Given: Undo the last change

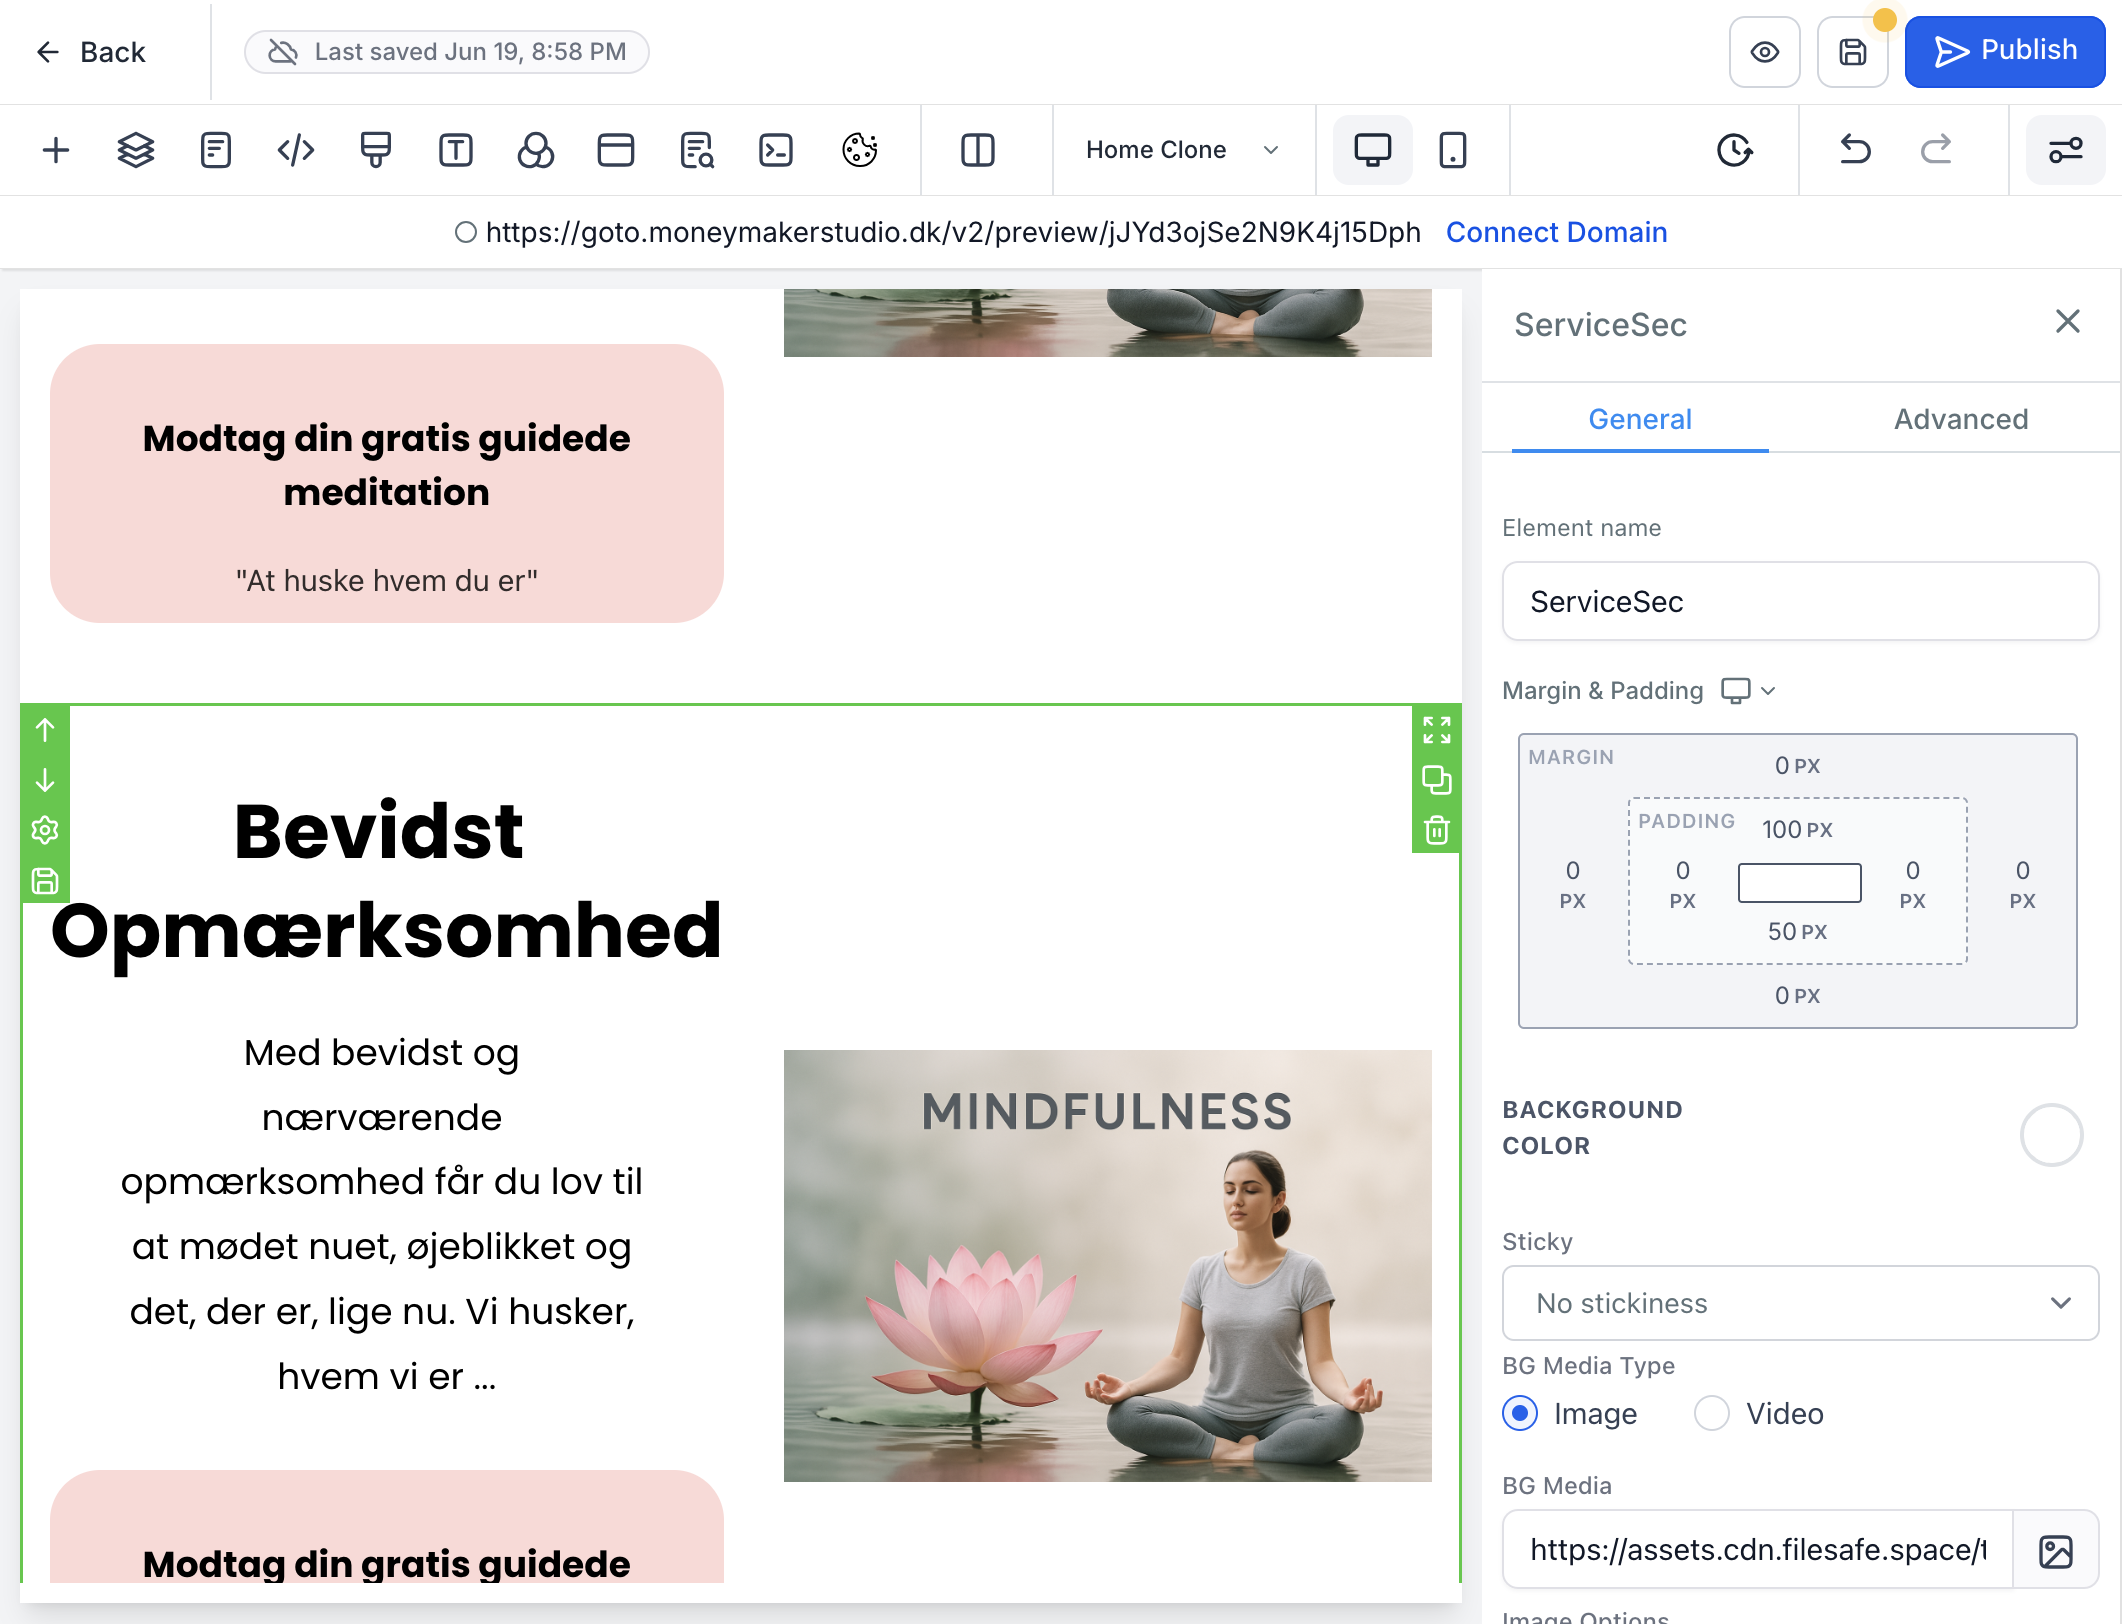Looking at the screenshot, I should 1856,150.
